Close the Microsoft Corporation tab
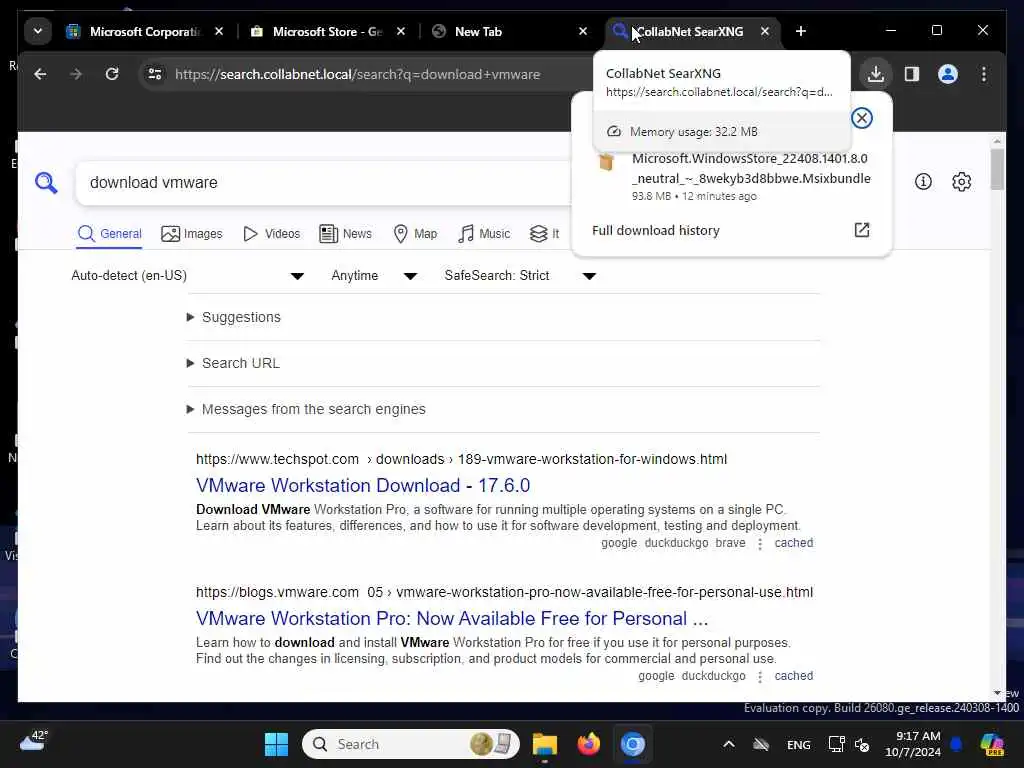This screenshot has width=1024, height=768. 219,31
